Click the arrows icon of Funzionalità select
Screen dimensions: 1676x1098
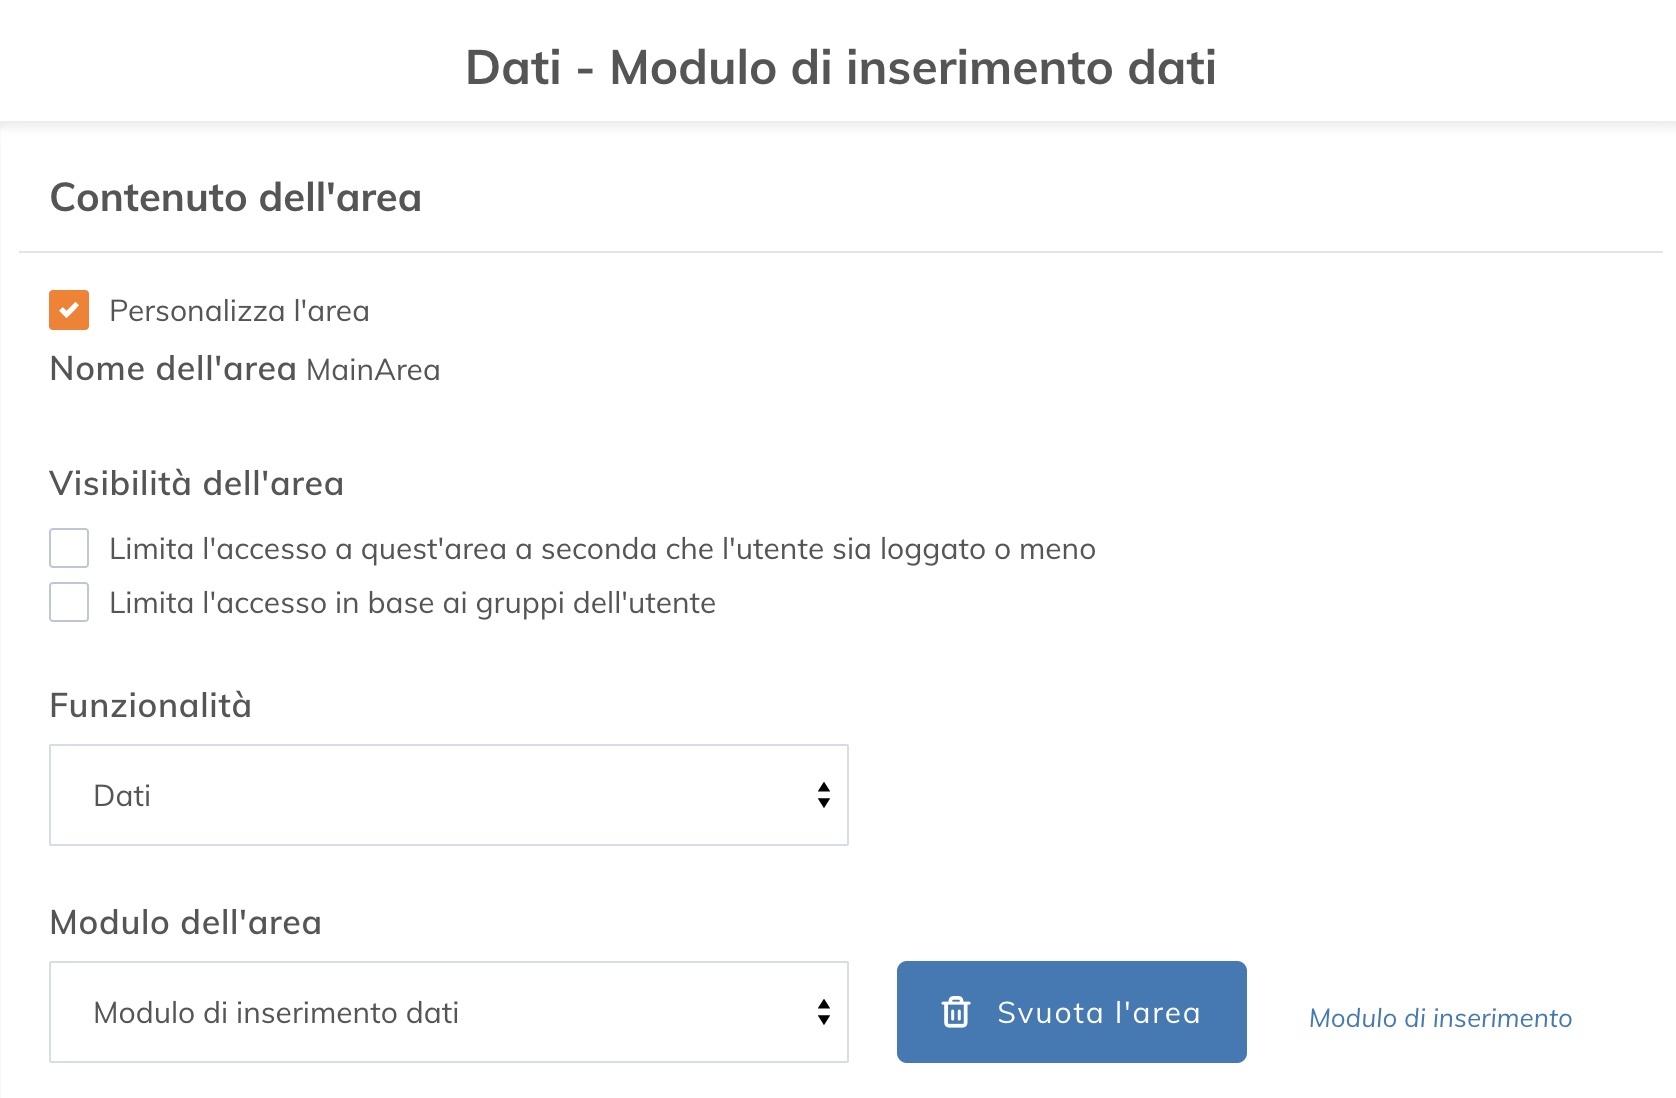(x=823, y=795)
